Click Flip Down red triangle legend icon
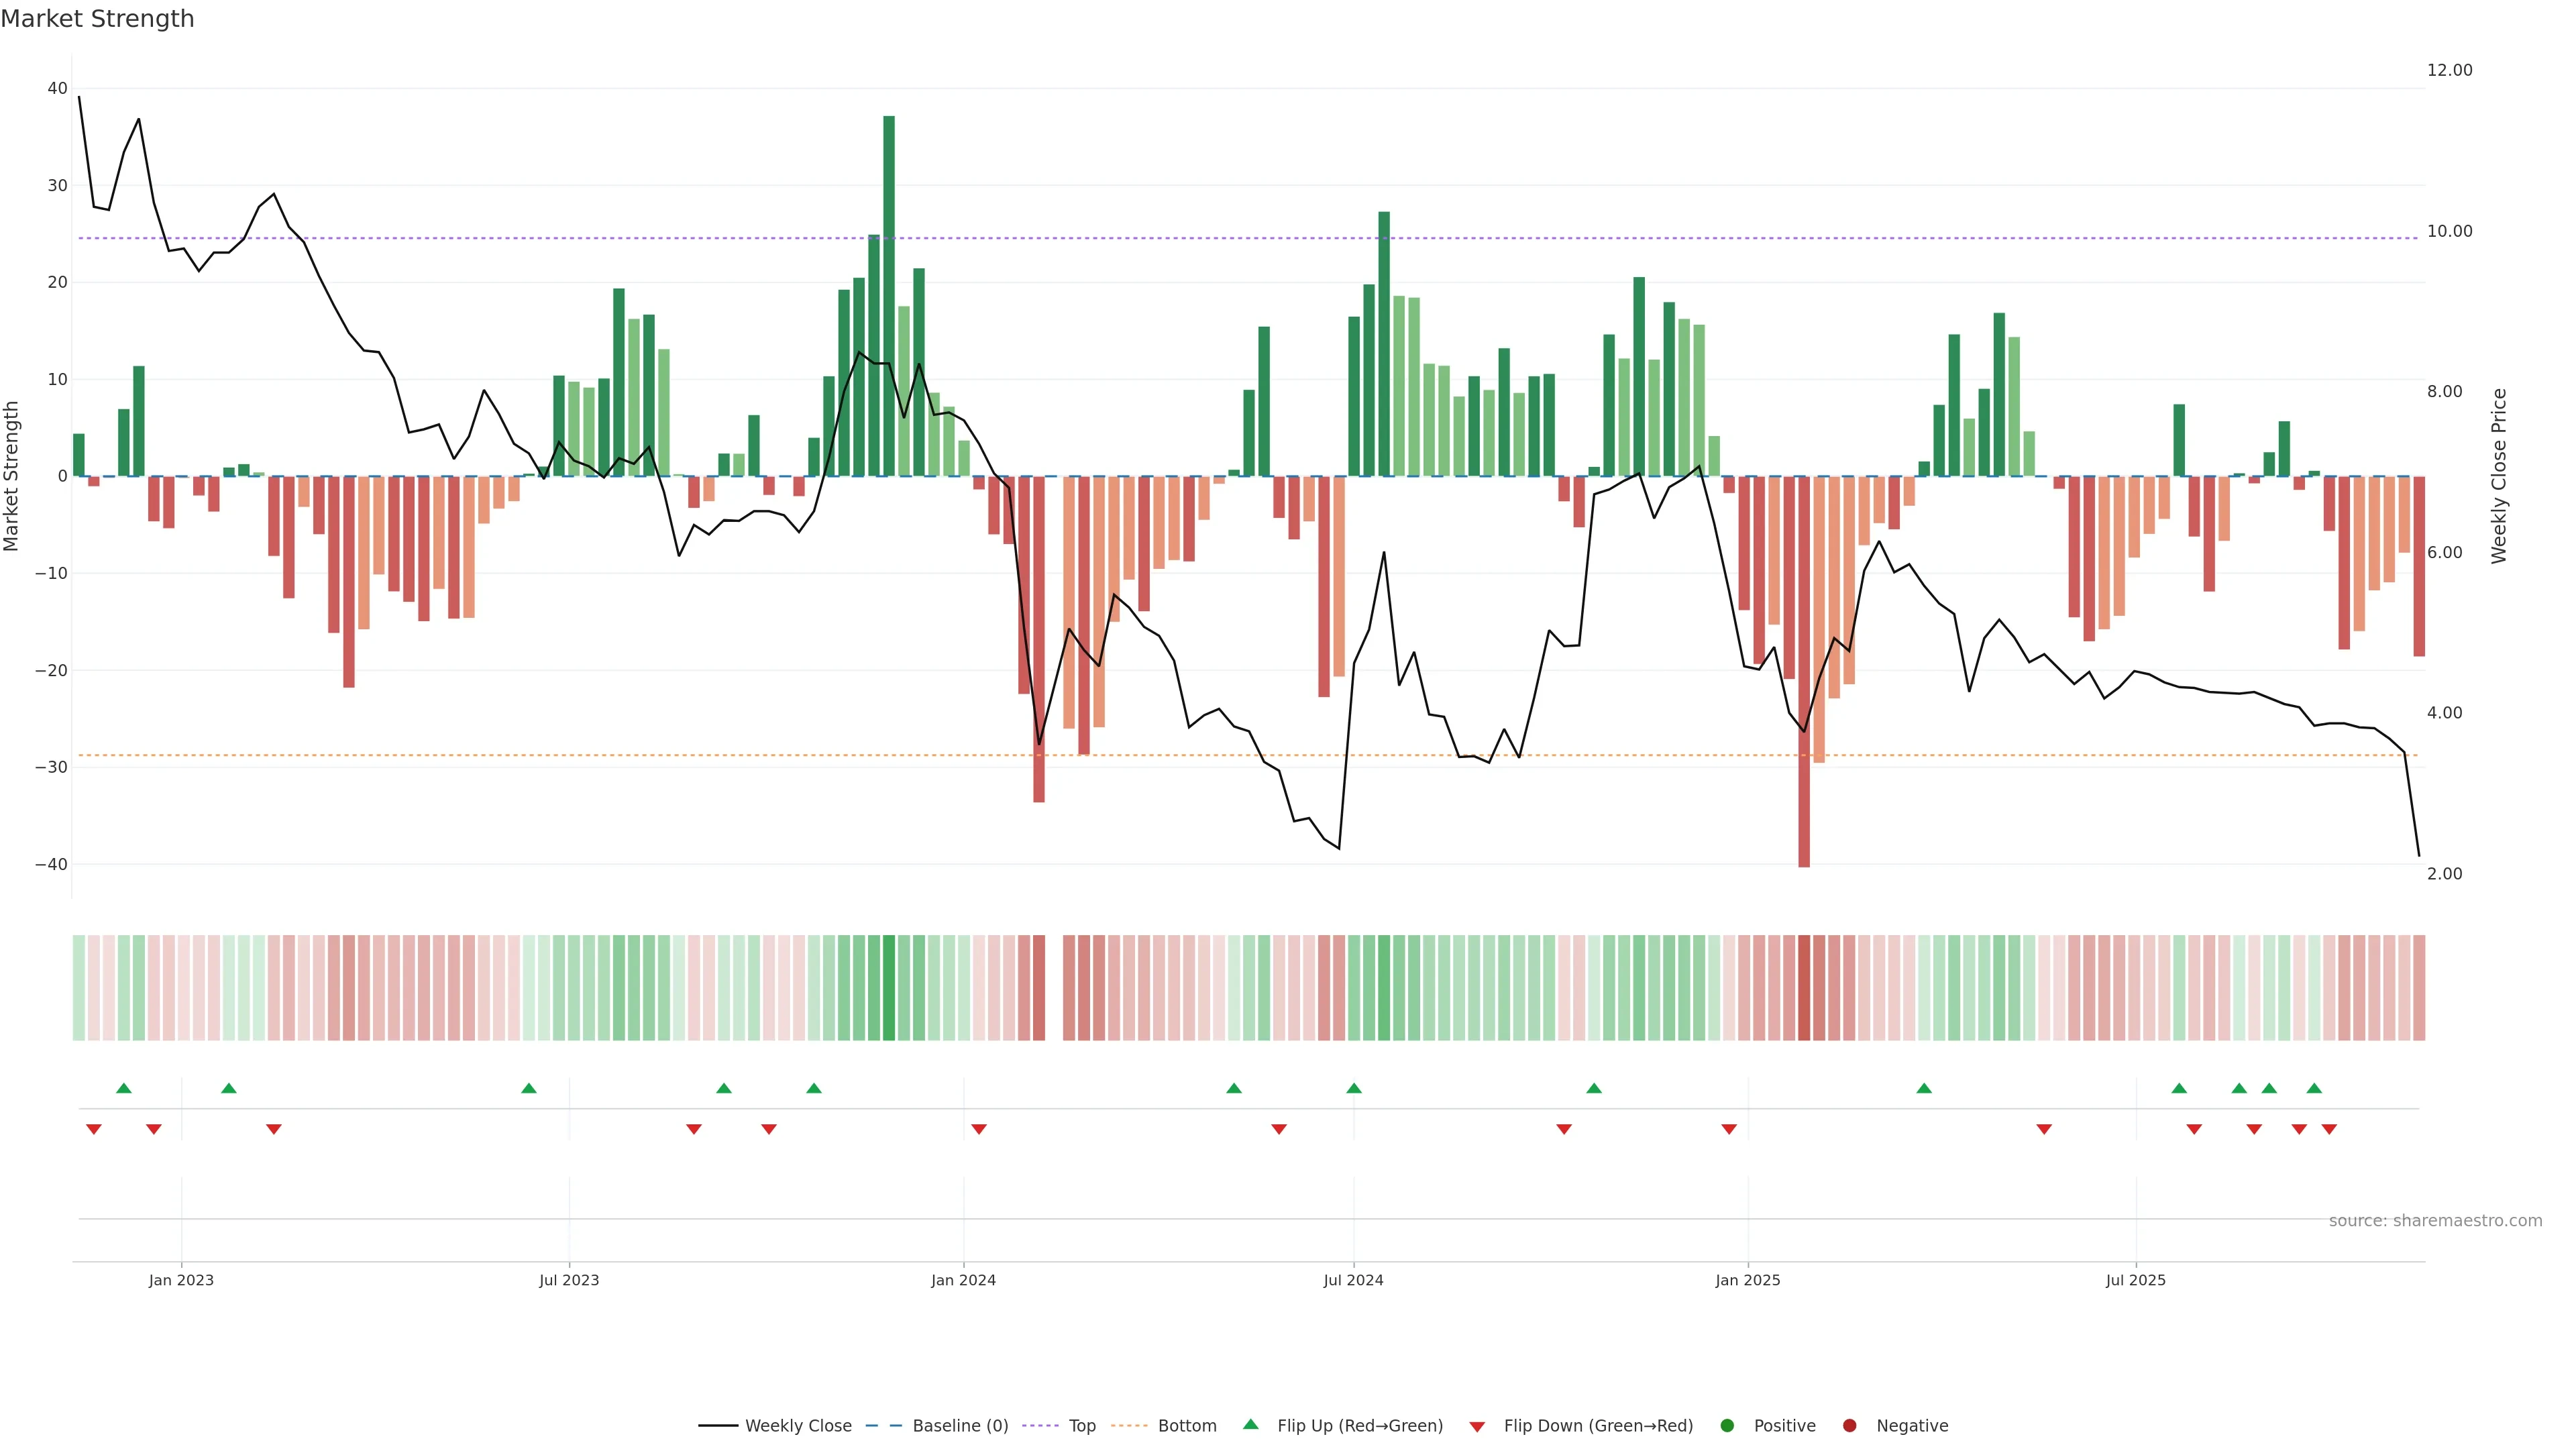The image size is (2576, 1449). [1477, 1426]
